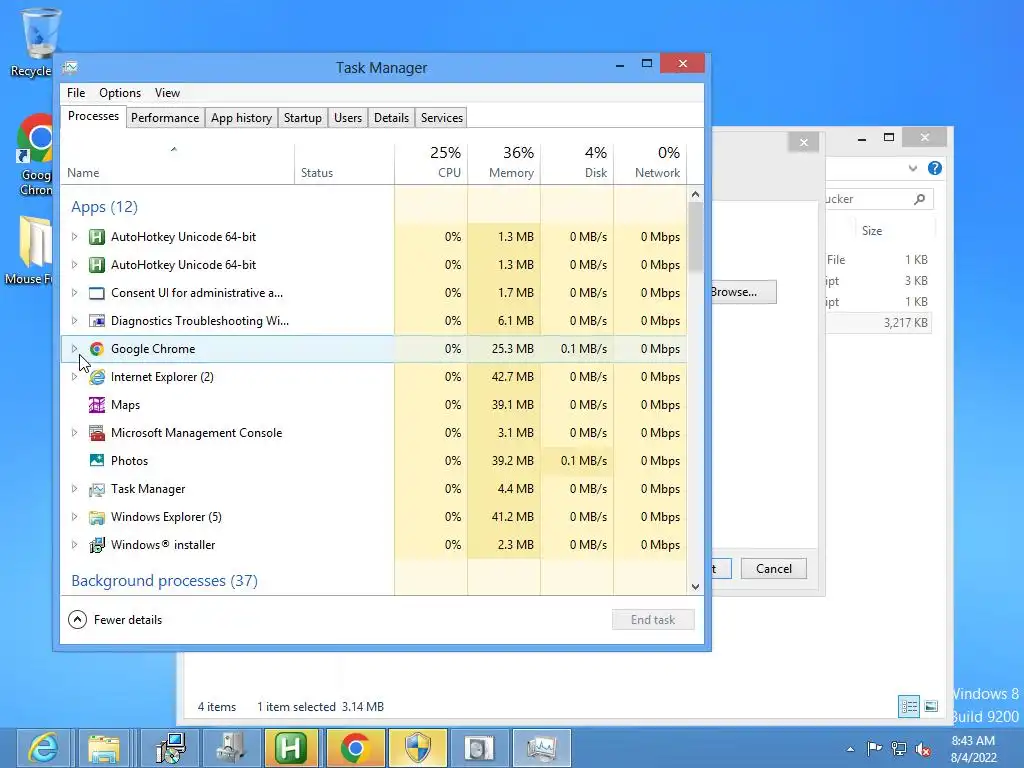Click the Browse... button in background dialog

(x=743, y=292)
